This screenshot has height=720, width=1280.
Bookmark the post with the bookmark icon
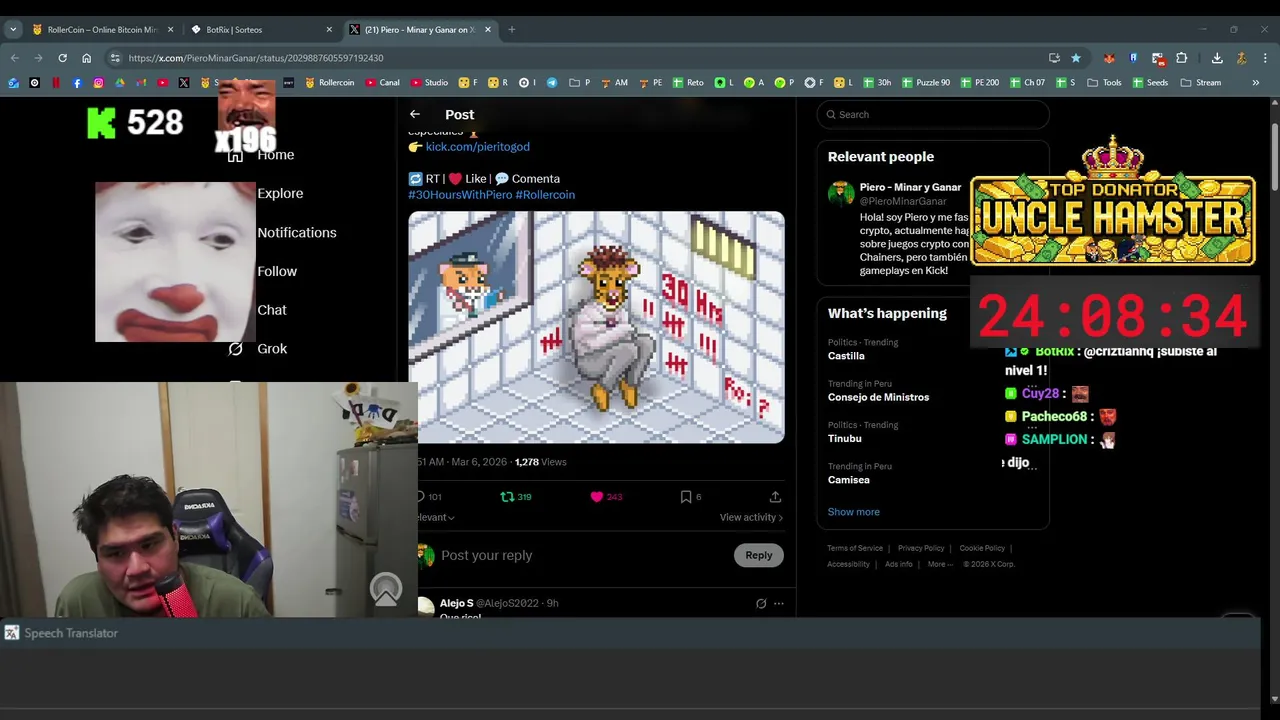pyautogui.click(x=686, y=496)
